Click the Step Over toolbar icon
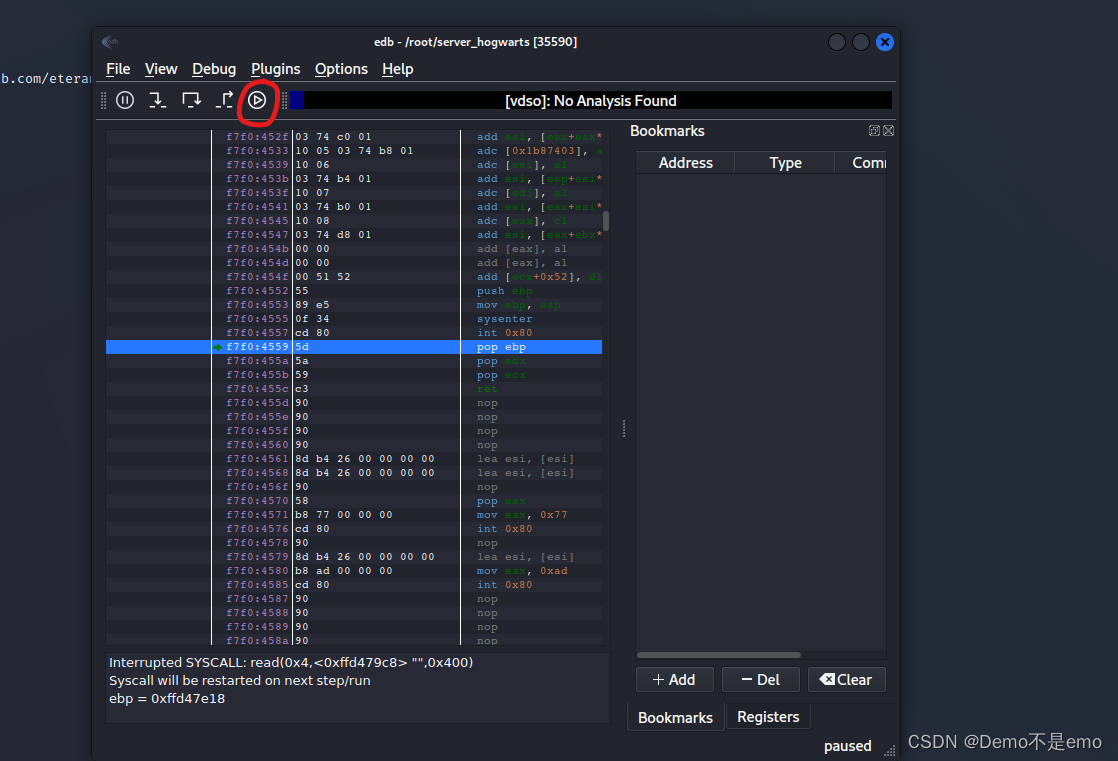Viewport: 1118px width, 761px height. coord(191,101)
